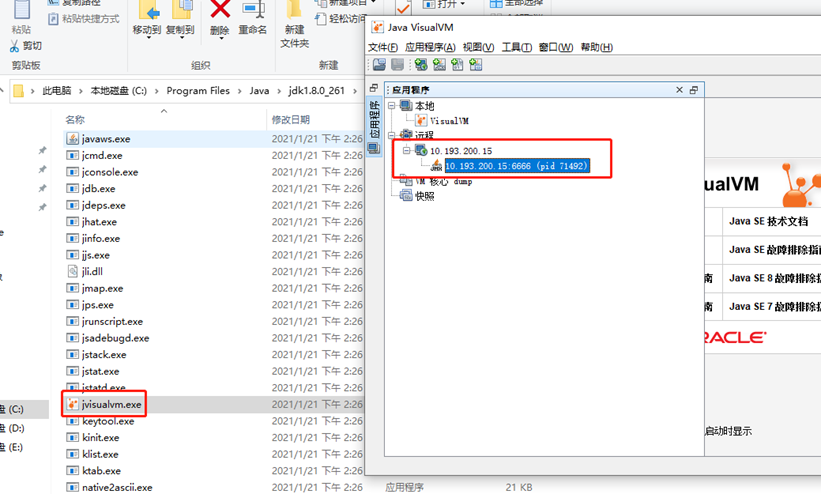Click restore button right of 应用程序 panel X

(694, 90)
